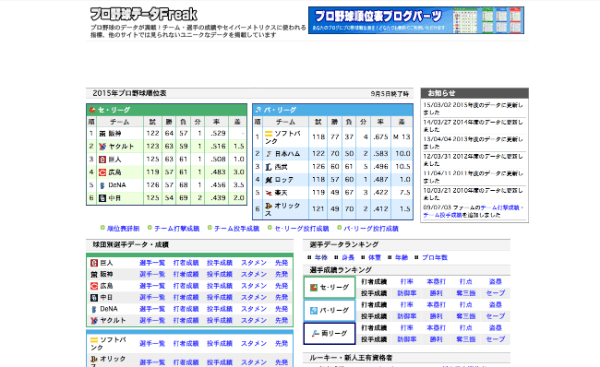The height and width of the screenshot is (367, 600).
Task: Open チーム打撃成績 link below standings
Action: (x=177, y=228)
